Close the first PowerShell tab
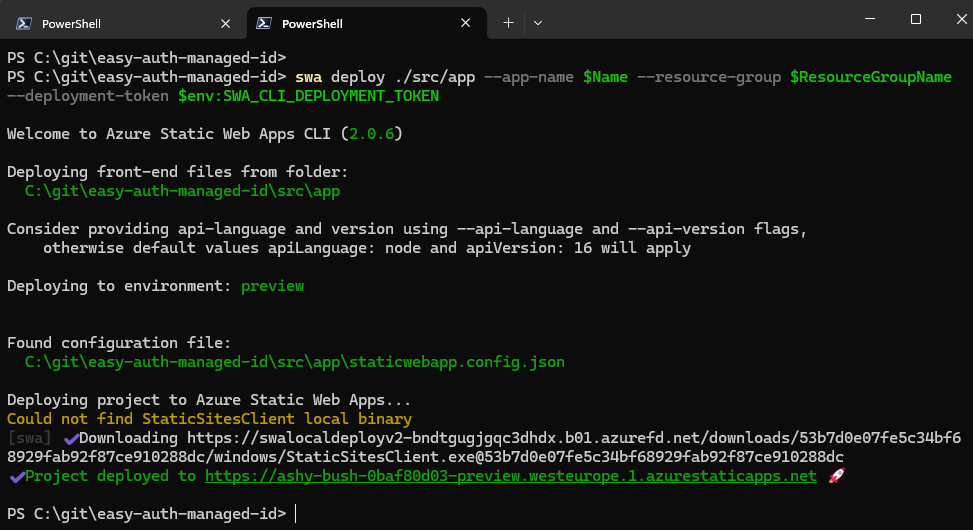Screen dimensions: 973x530 click(x=225, y=24)
